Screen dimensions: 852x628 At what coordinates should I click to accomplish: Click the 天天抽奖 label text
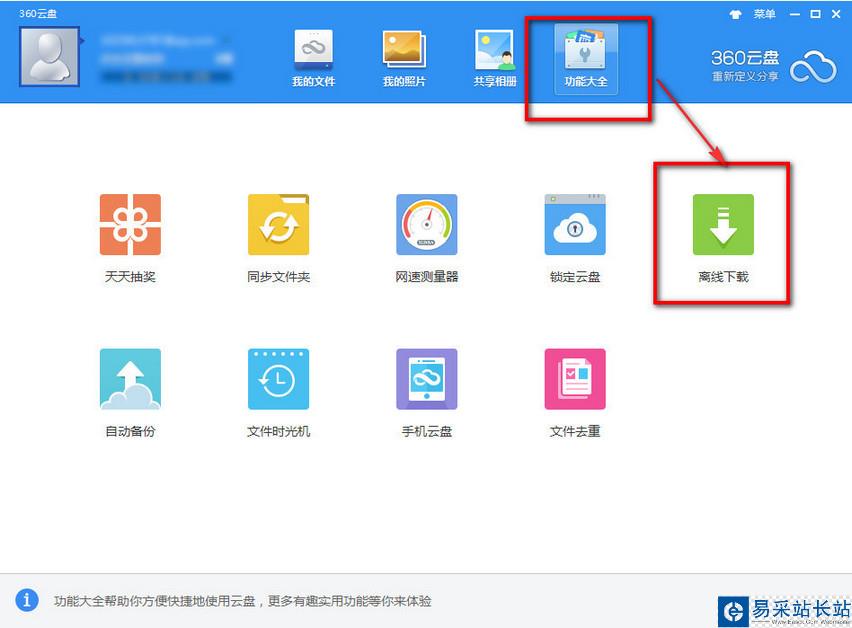130,277
